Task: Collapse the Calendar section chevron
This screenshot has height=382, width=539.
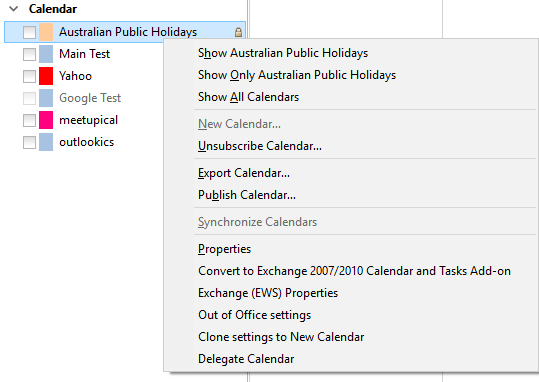Action: [x=14, y=9]
